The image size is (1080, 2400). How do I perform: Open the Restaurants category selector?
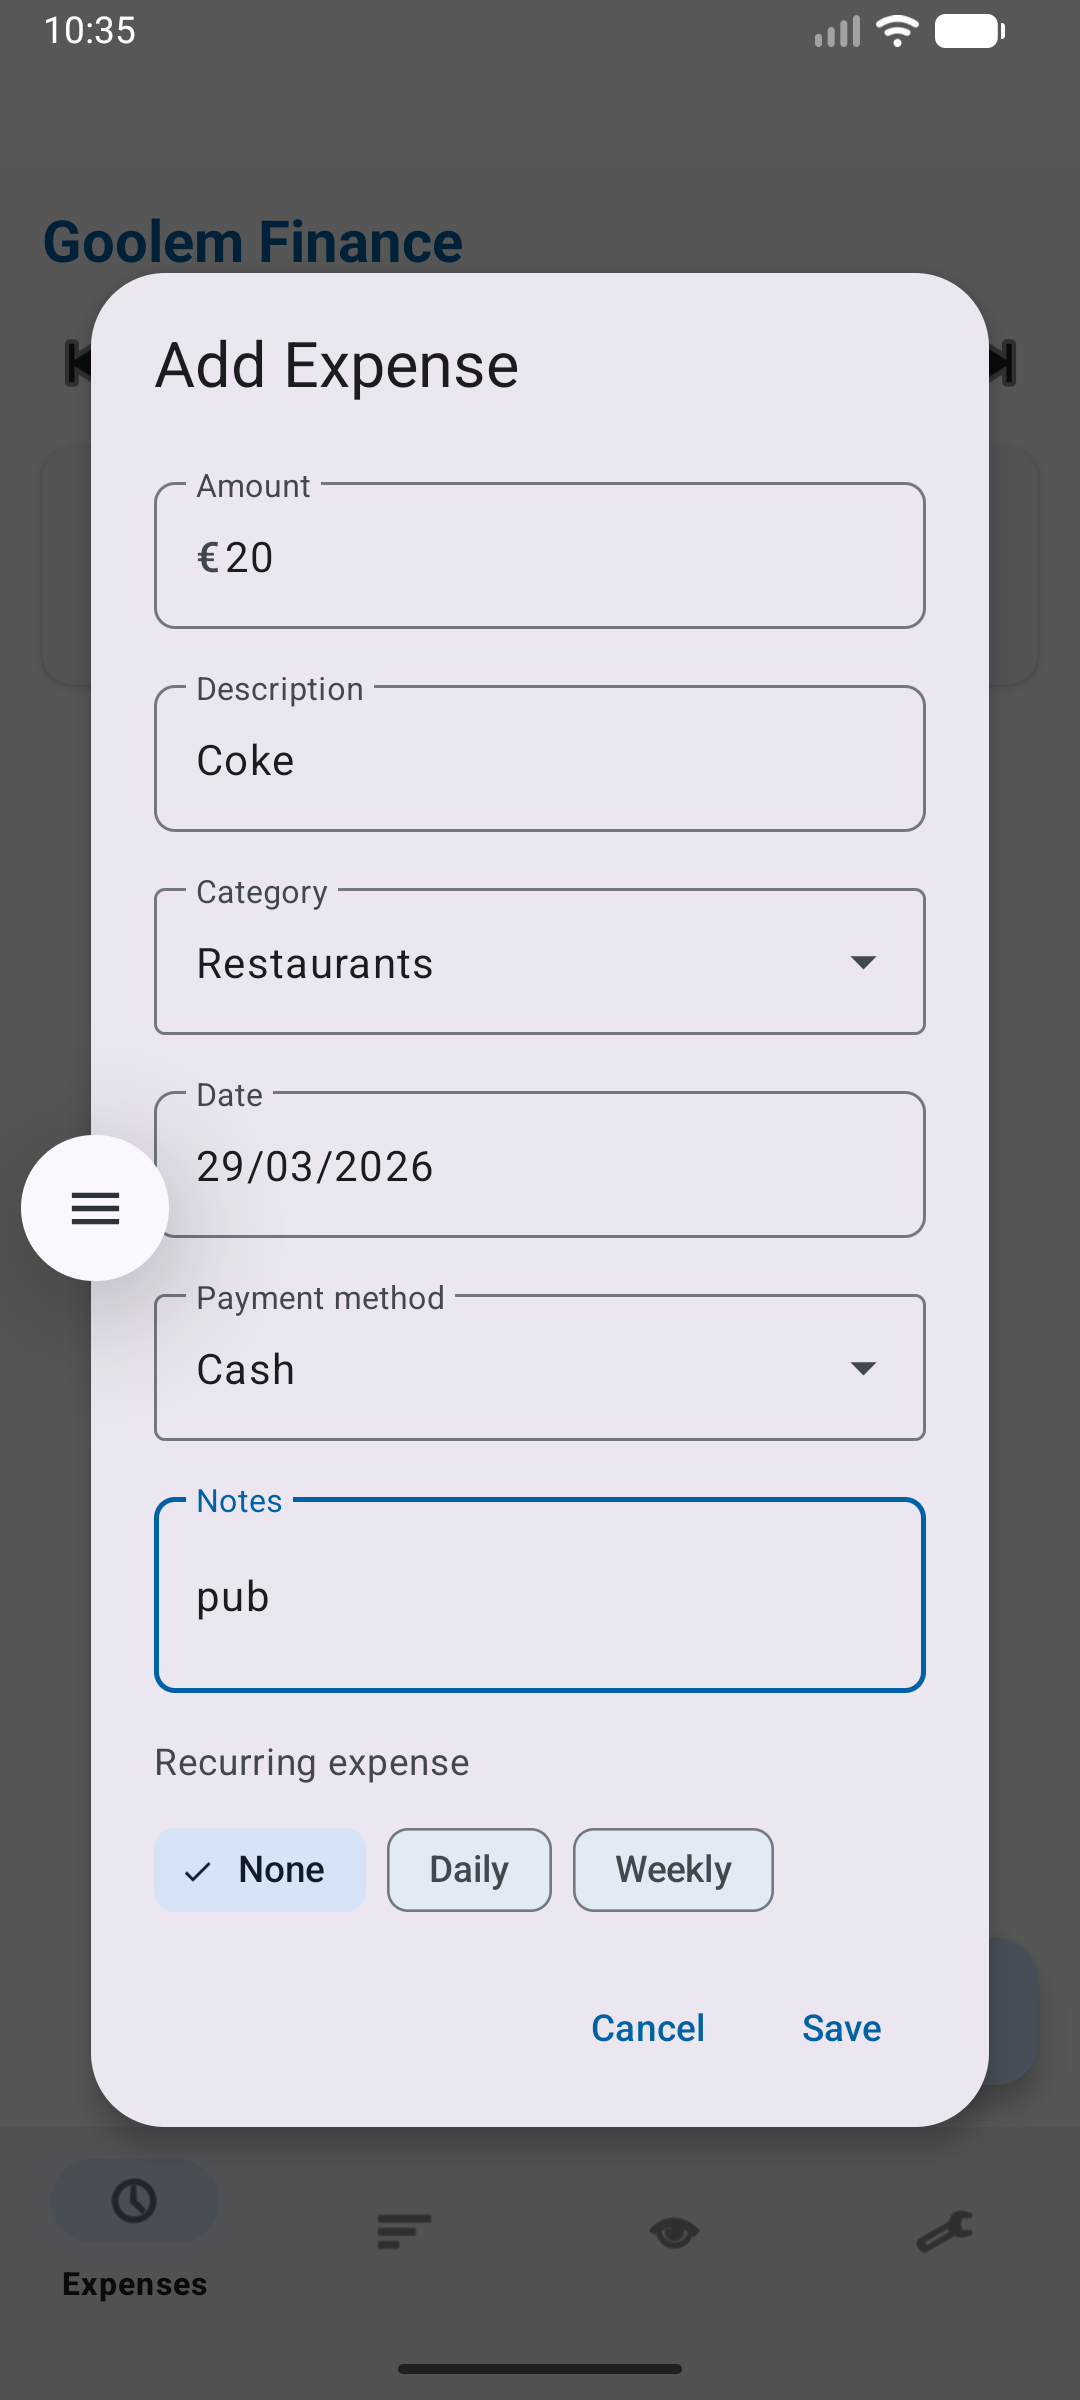(500, 962)
